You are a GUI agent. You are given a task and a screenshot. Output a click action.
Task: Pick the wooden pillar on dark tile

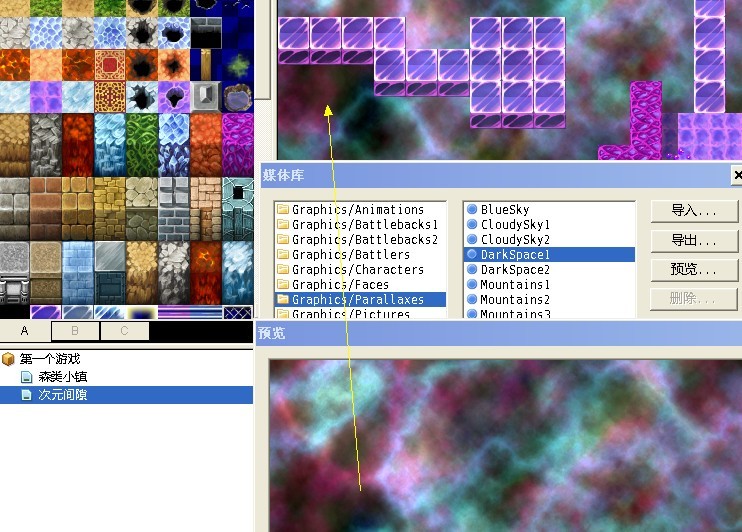tap(206, 65)
